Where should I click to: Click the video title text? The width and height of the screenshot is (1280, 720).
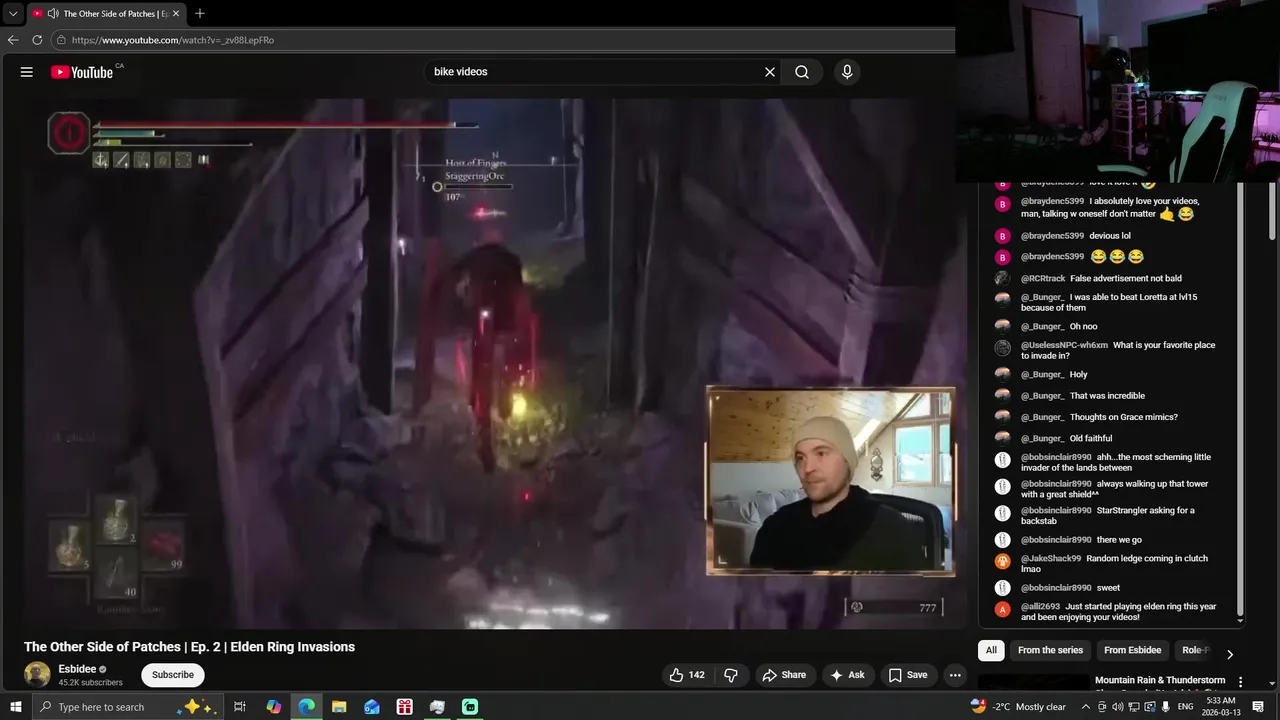tap(189, 647)
